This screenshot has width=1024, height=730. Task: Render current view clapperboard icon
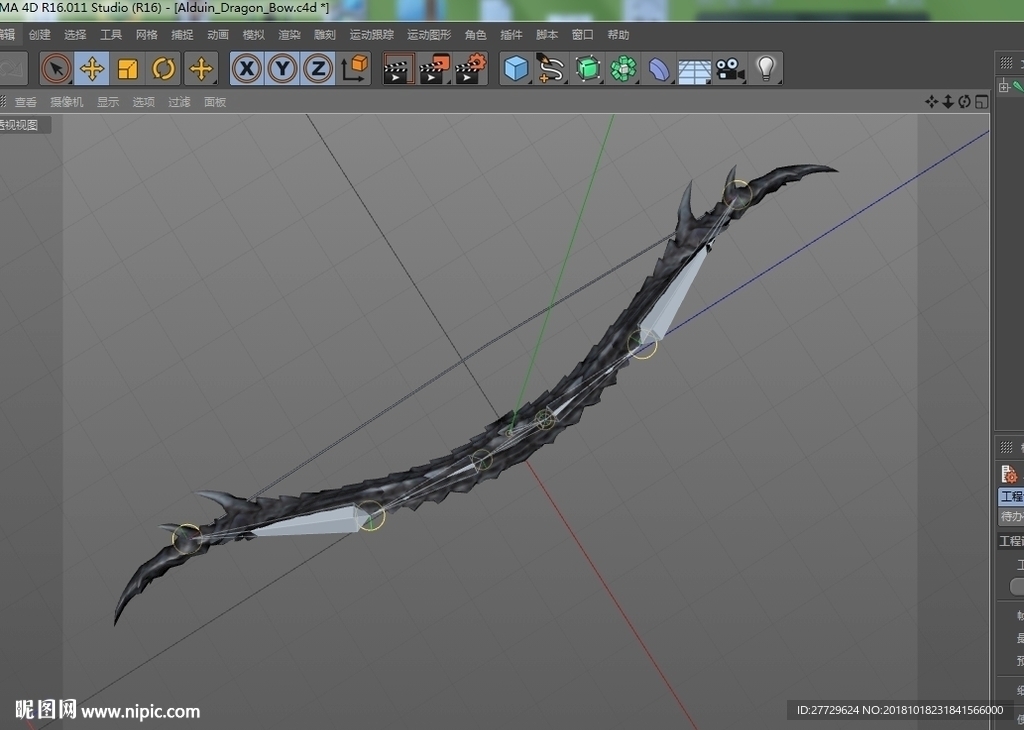[x=398, y=69]
